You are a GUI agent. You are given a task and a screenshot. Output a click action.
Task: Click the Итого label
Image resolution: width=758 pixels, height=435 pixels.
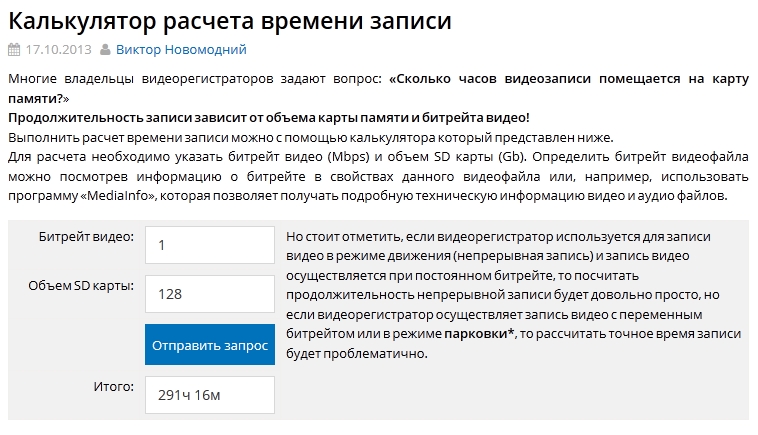[x=114, y=384]
